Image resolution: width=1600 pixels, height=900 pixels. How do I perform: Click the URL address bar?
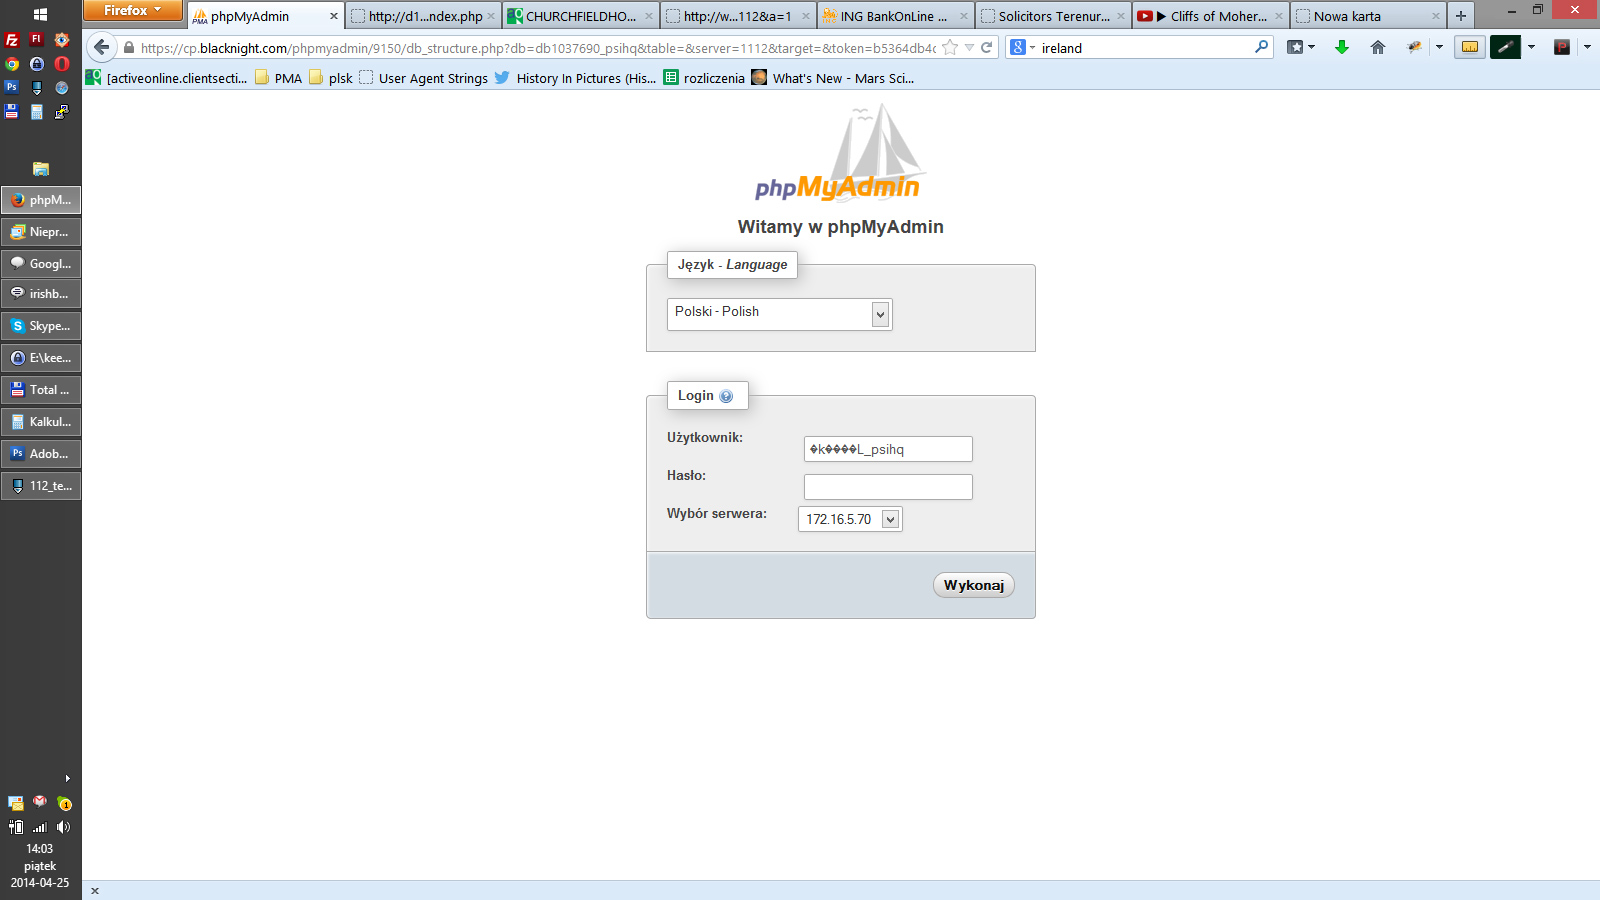(538, 47)
